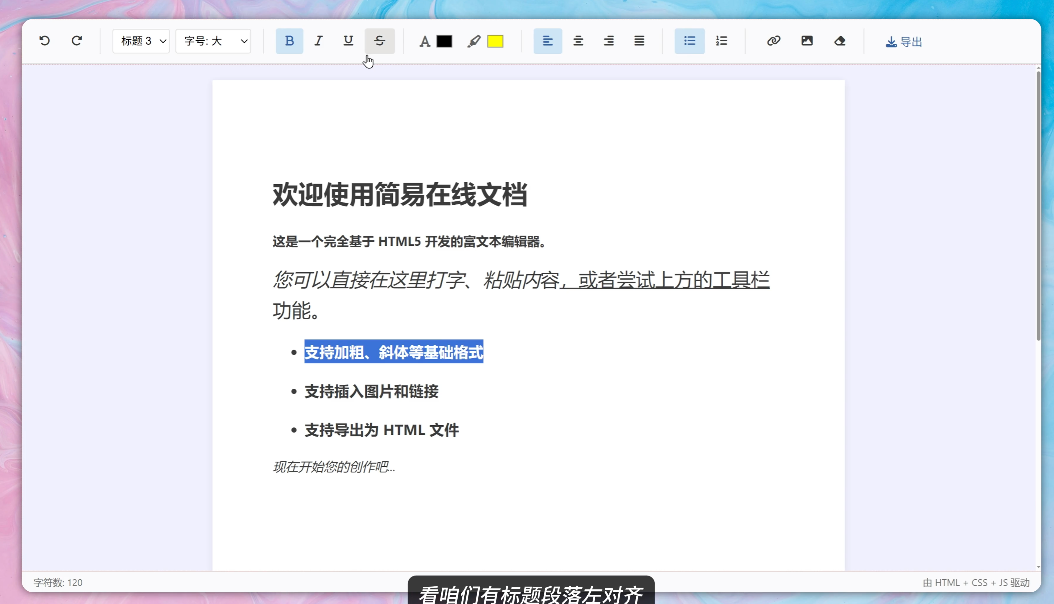Click the redo arrow icon
Screen dimensions: 1054x604
pyautogui.click(x=77, y=41)
